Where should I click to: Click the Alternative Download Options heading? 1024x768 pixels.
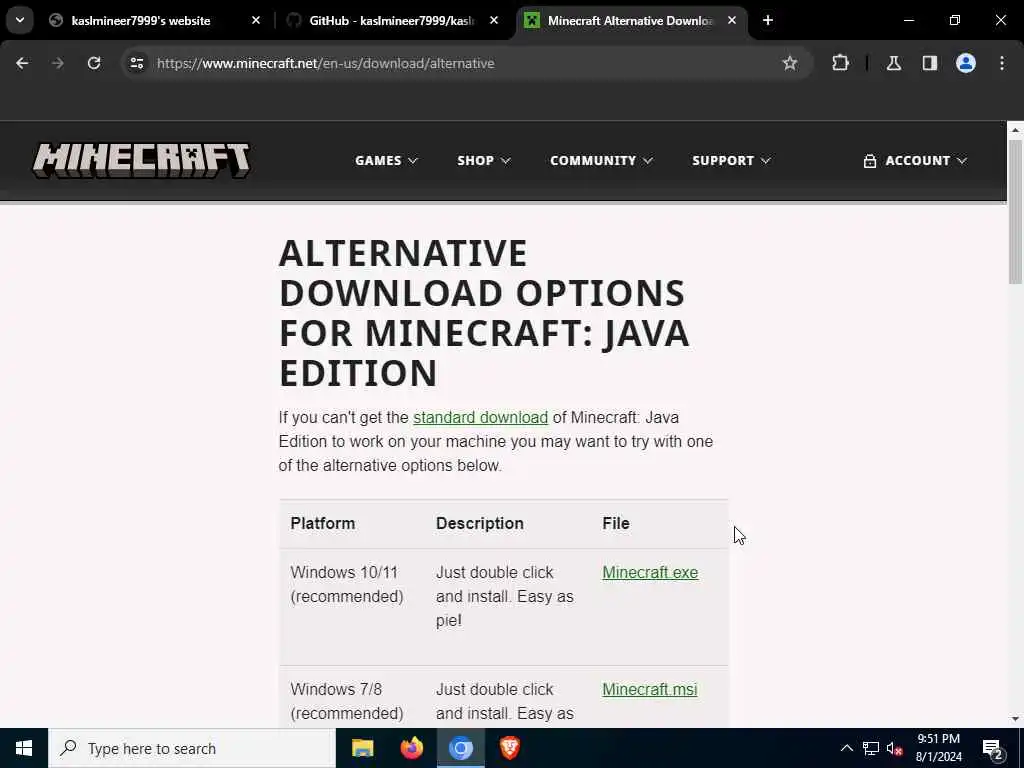point(484,313)
